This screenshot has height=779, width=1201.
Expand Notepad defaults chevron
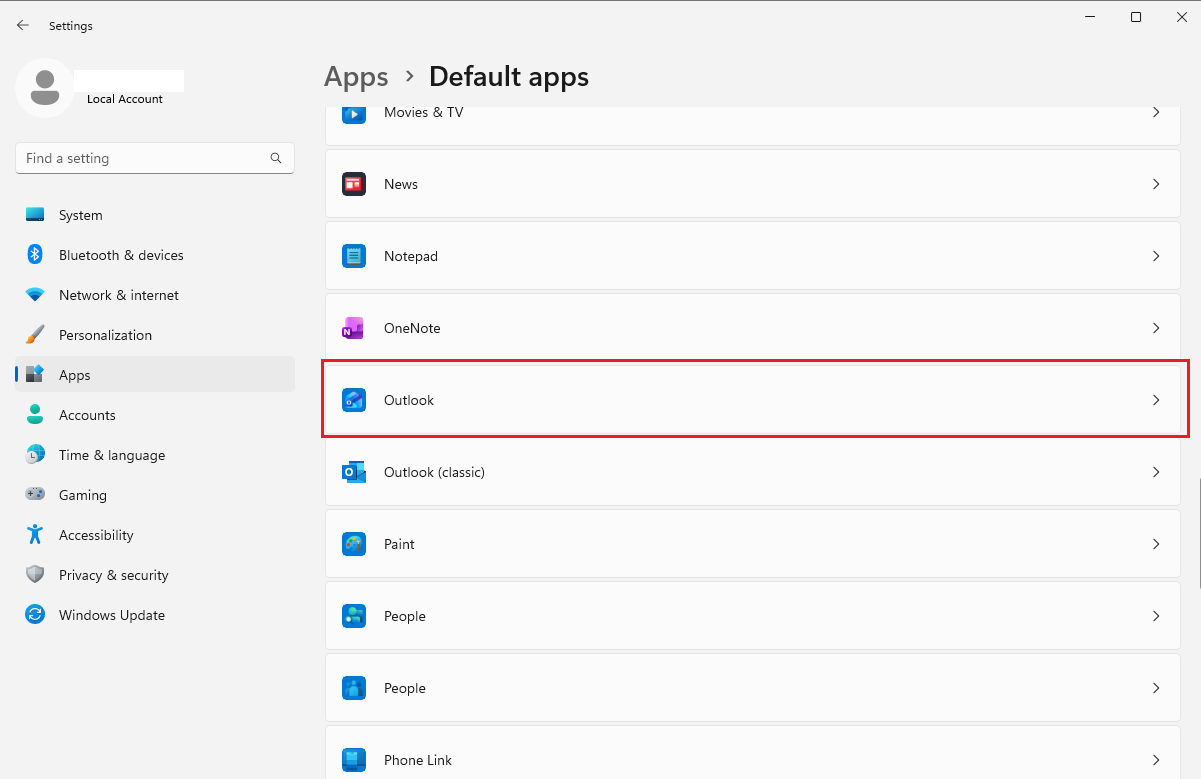[1156, 256]
